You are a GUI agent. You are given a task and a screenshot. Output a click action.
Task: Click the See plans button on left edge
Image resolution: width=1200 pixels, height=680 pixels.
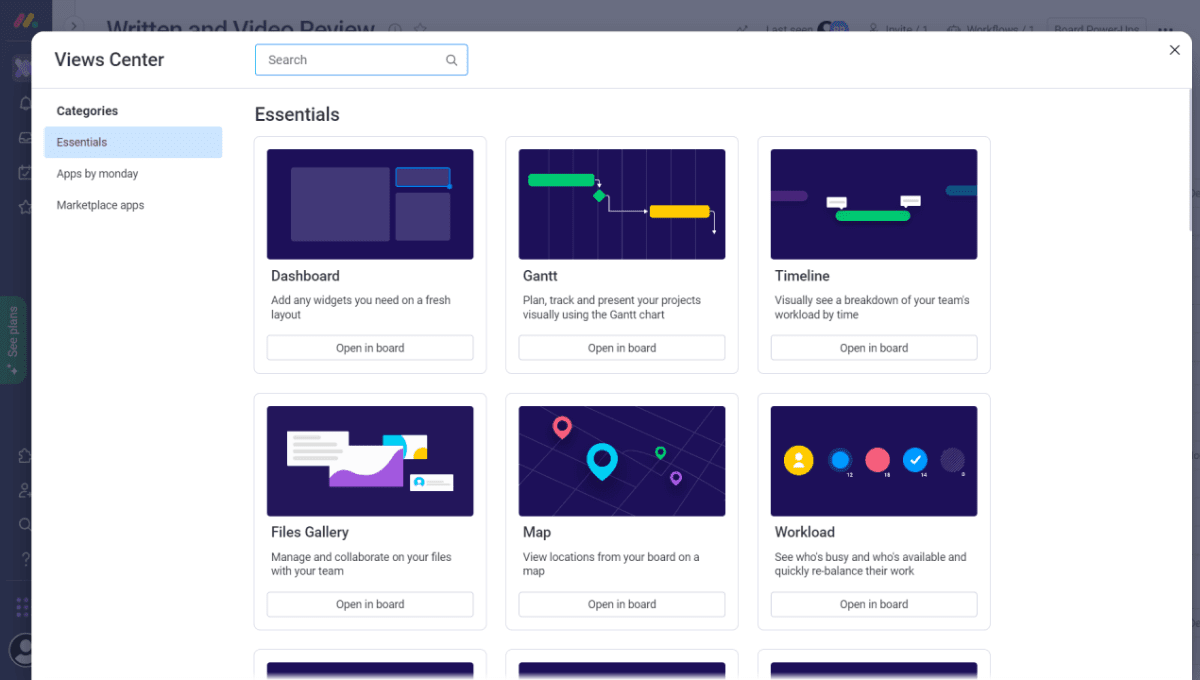pos(13,340)
